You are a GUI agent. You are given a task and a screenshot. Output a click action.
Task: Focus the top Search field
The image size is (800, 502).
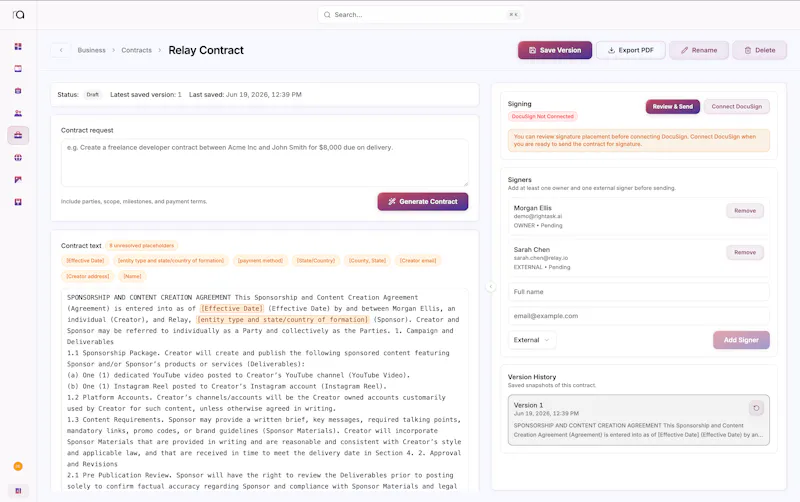(x=420, y=15)
